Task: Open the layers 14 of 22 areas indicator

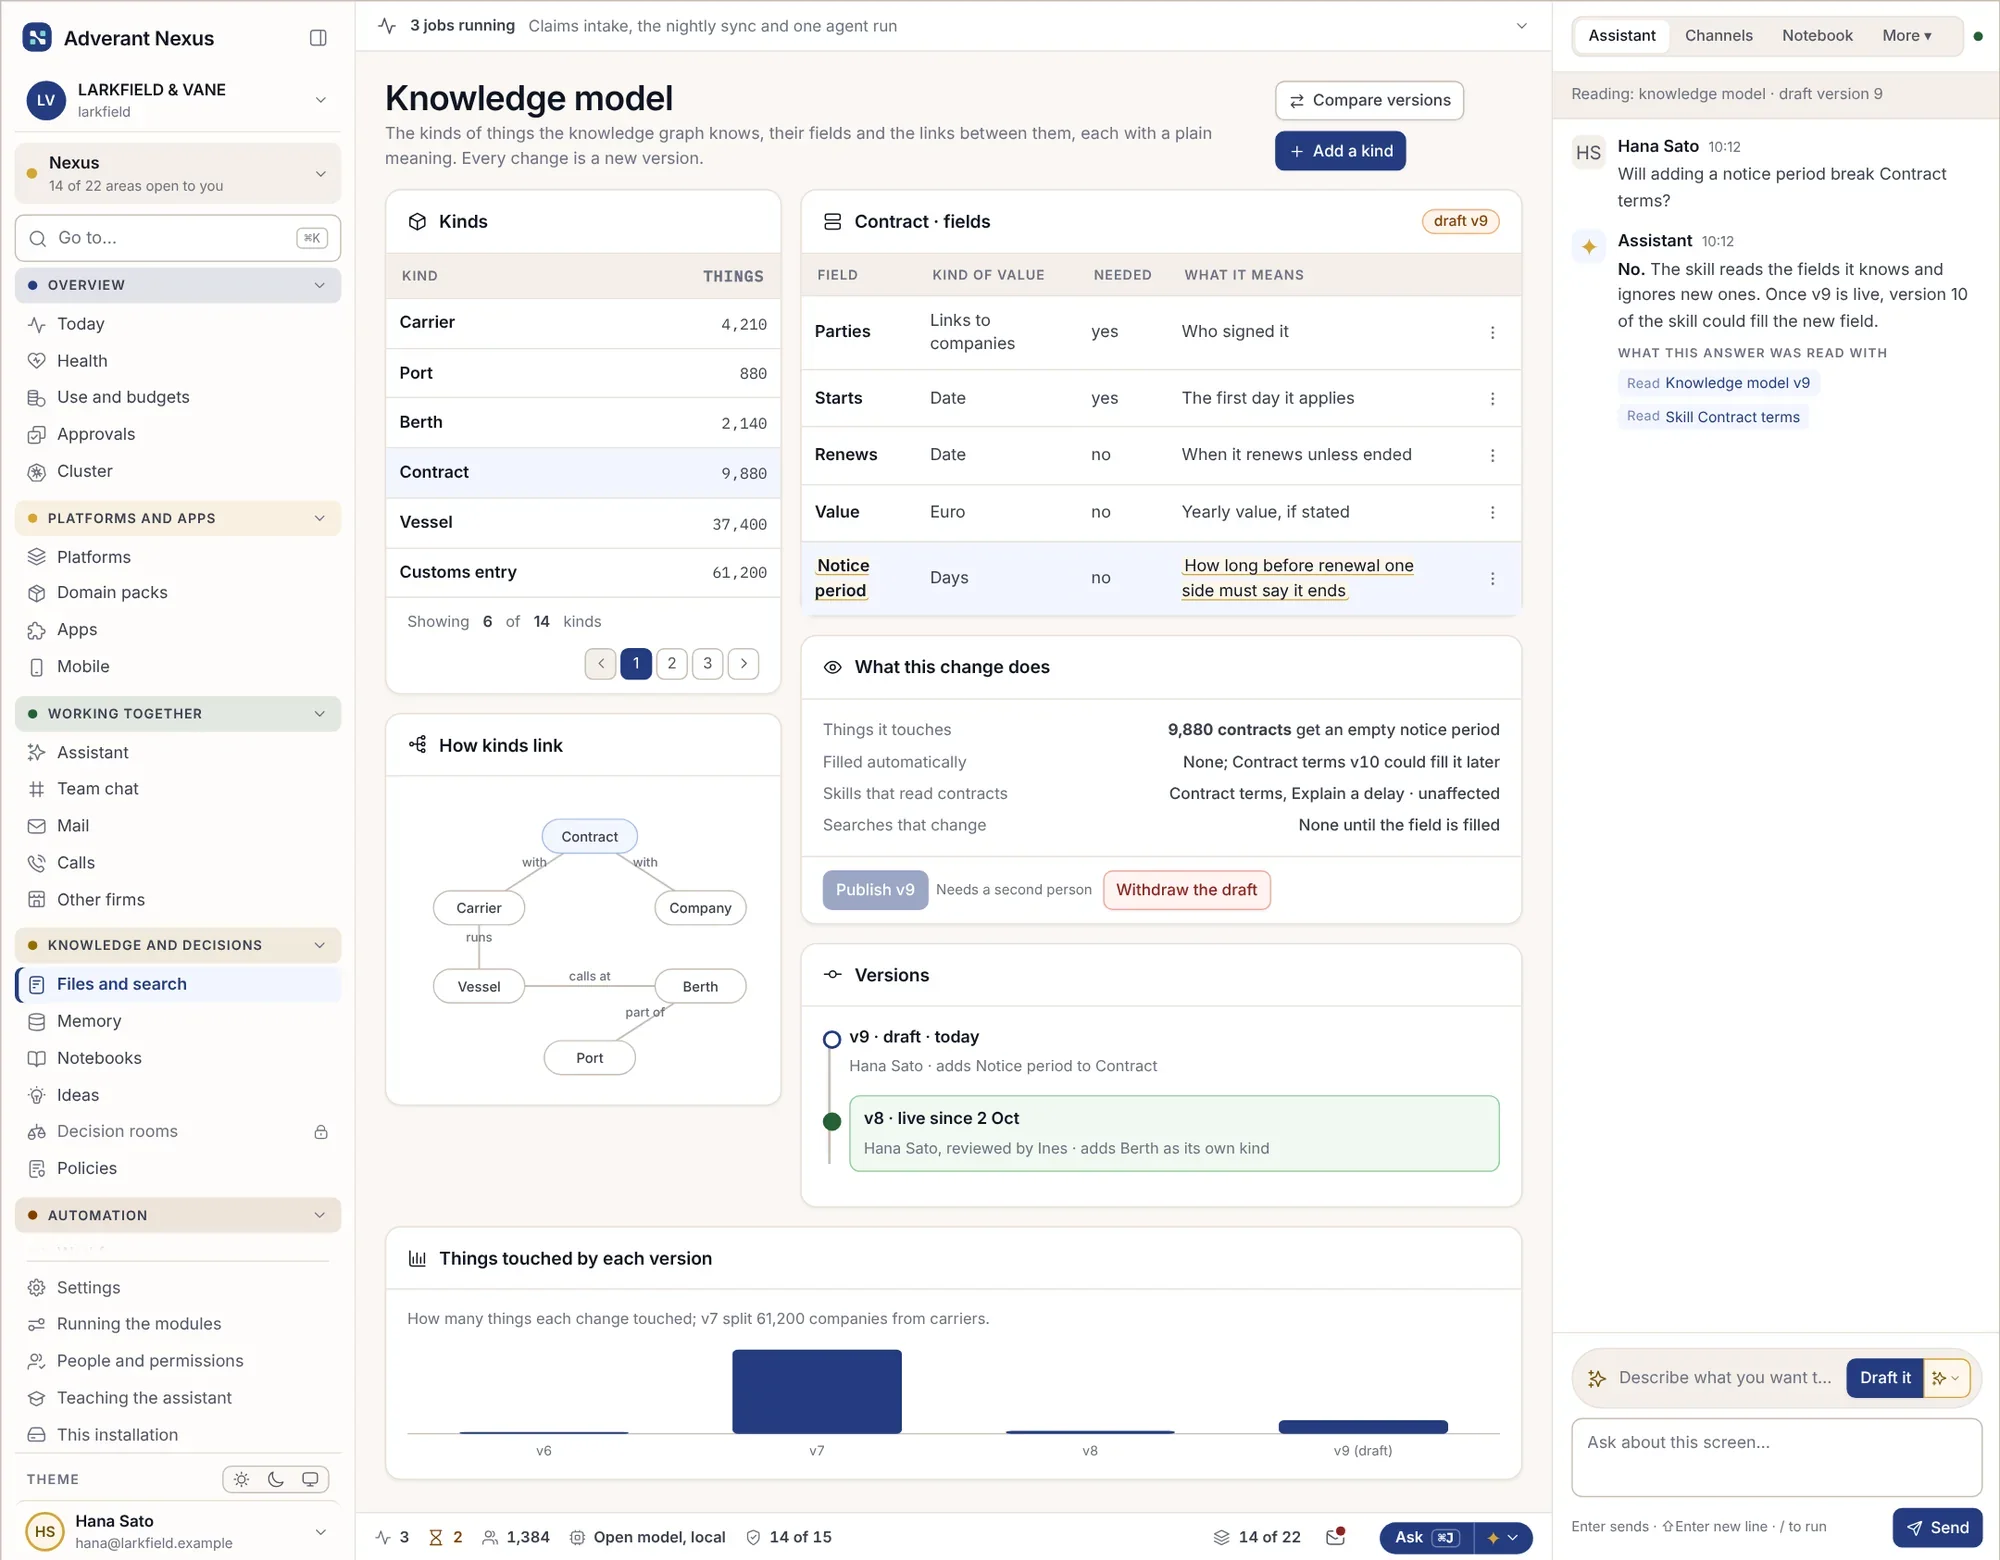Action: pos(1257,1537)
